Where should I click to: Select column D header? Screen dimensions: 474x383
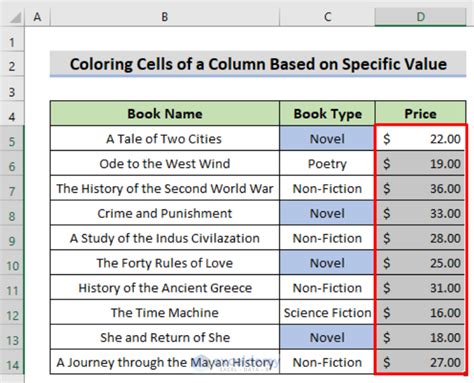420,17
